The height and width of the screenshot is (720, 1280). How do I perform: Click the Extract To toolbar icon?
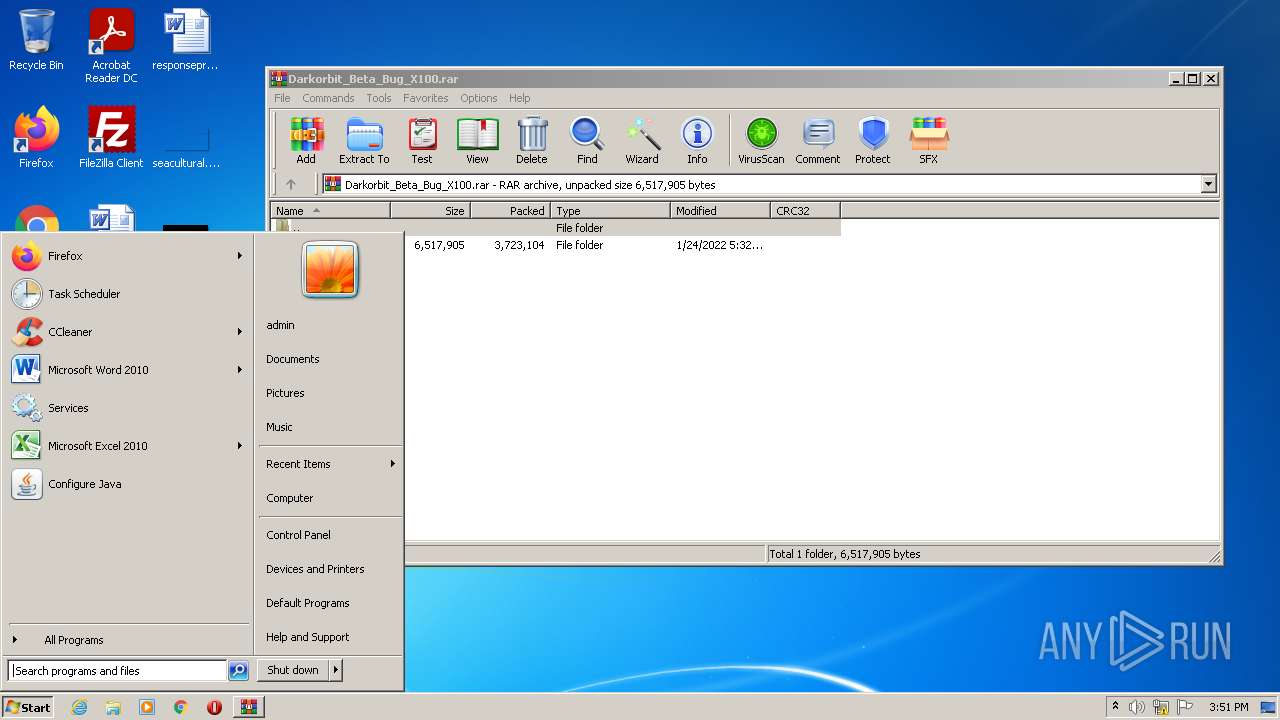click(364, 140)
